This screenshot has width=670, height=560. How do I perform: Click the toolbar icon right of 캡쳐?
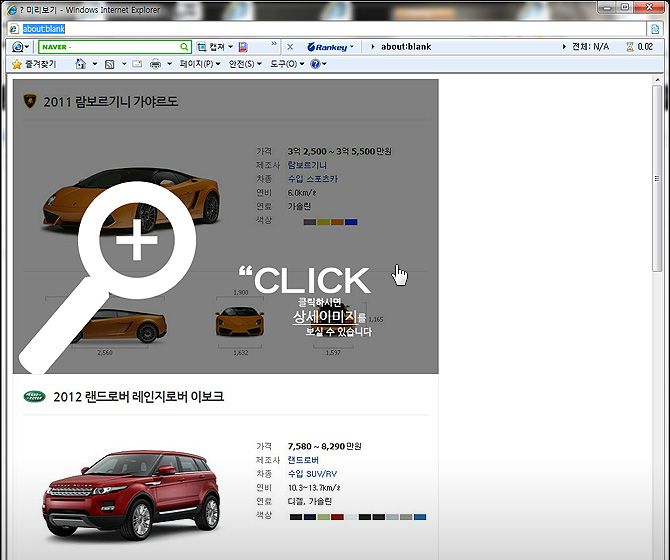point(243,47)
